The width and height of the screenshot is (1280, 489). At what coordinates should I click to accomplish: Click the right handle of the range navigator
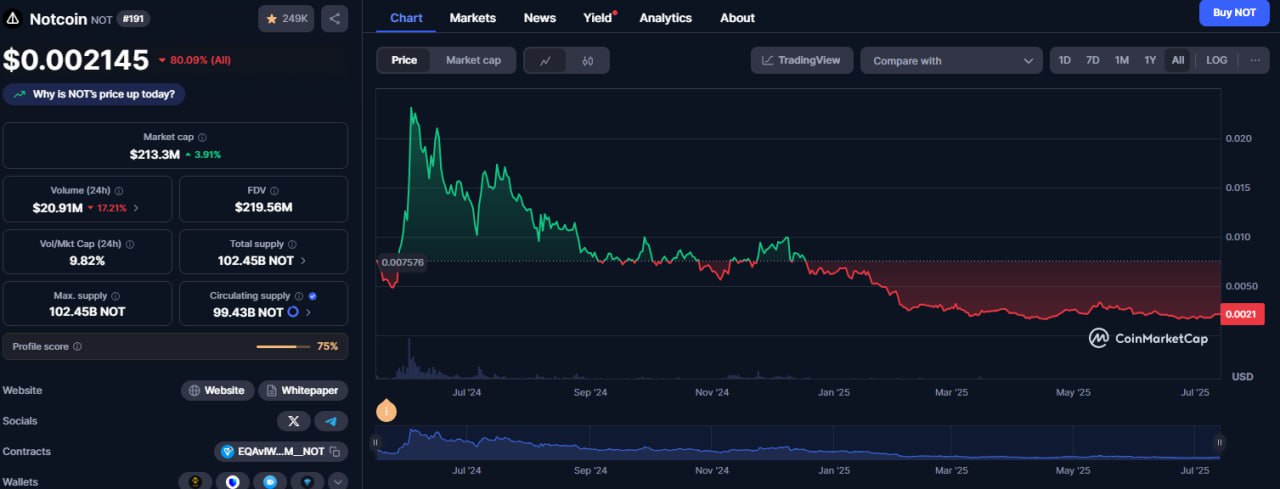tap(1220, 442)
